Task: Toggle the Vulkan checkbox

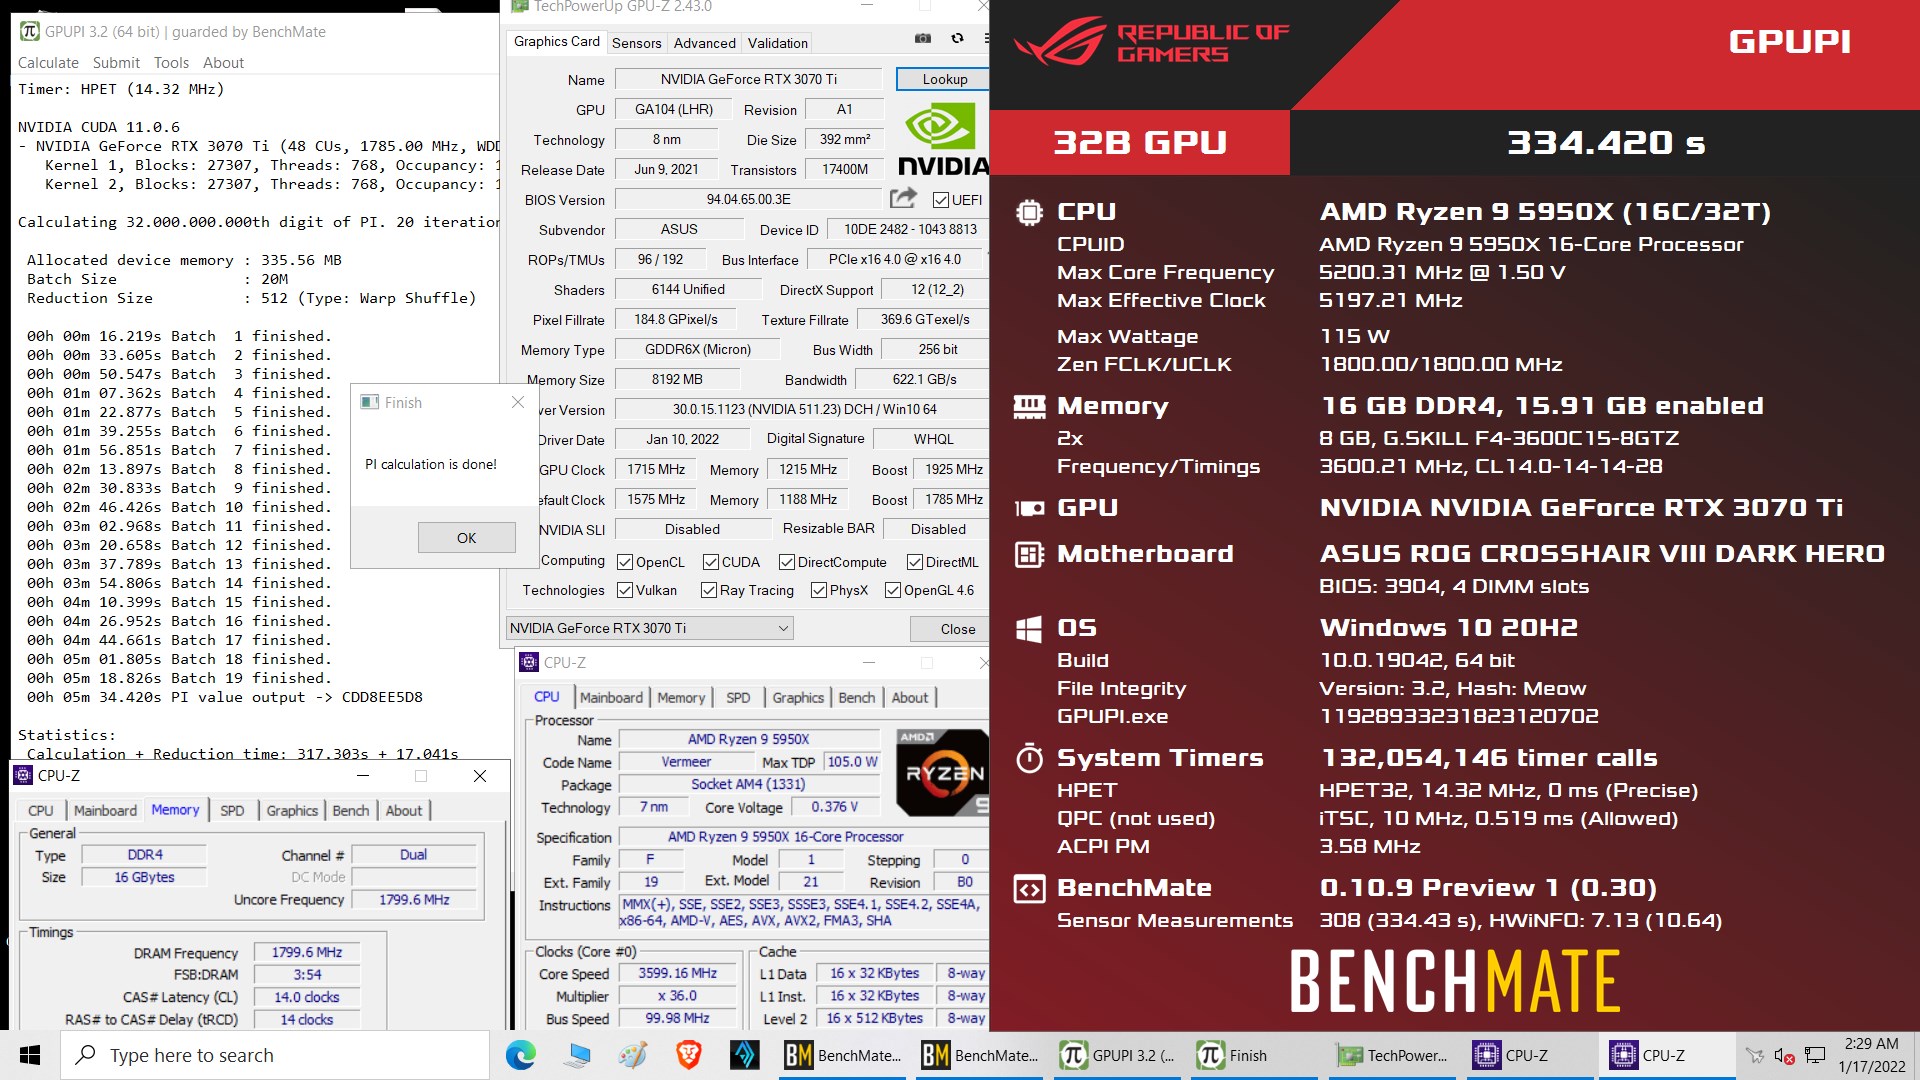Action: coord(625,590)
